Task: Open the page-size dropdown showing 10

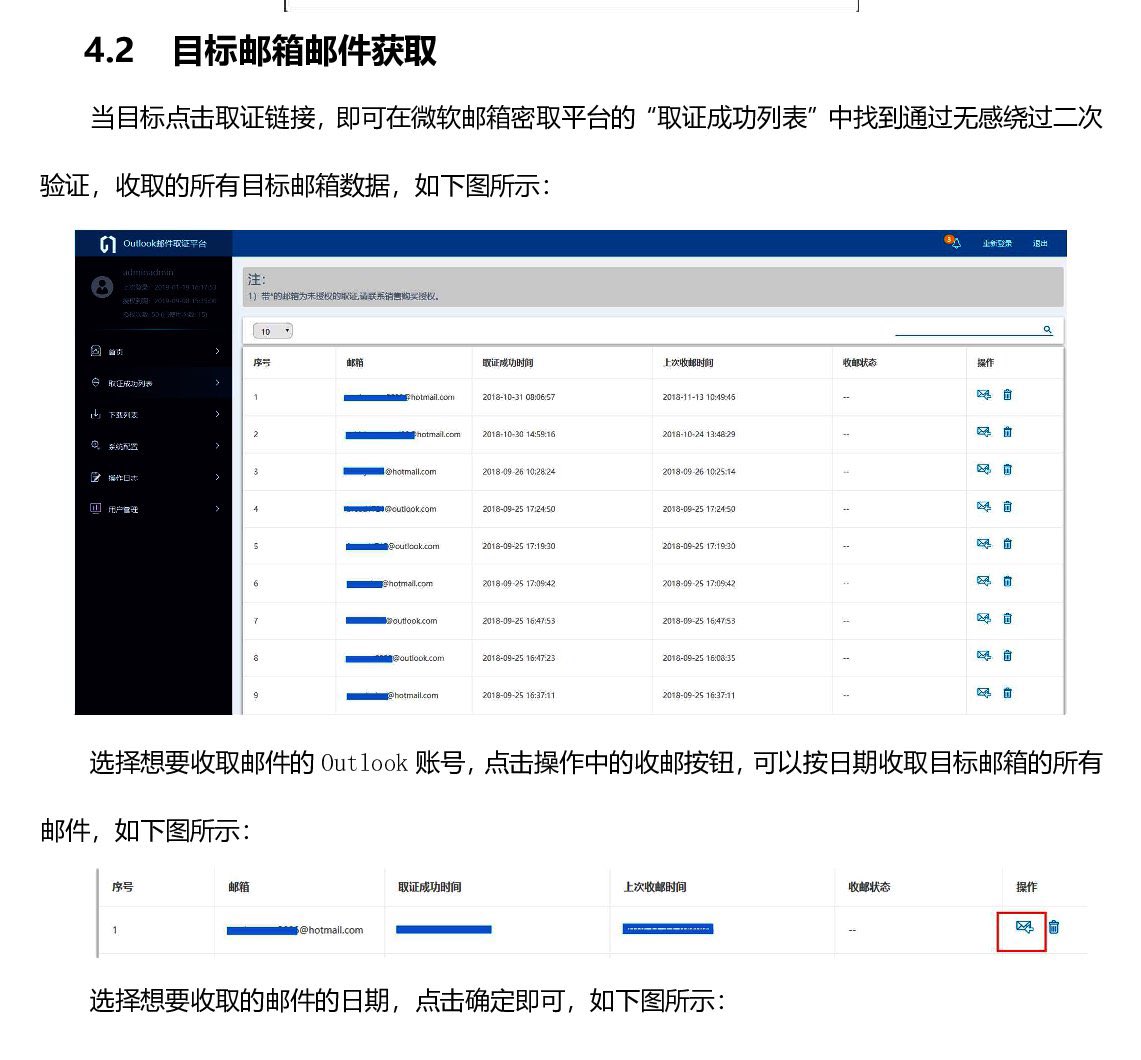Action: click(273, 331)
